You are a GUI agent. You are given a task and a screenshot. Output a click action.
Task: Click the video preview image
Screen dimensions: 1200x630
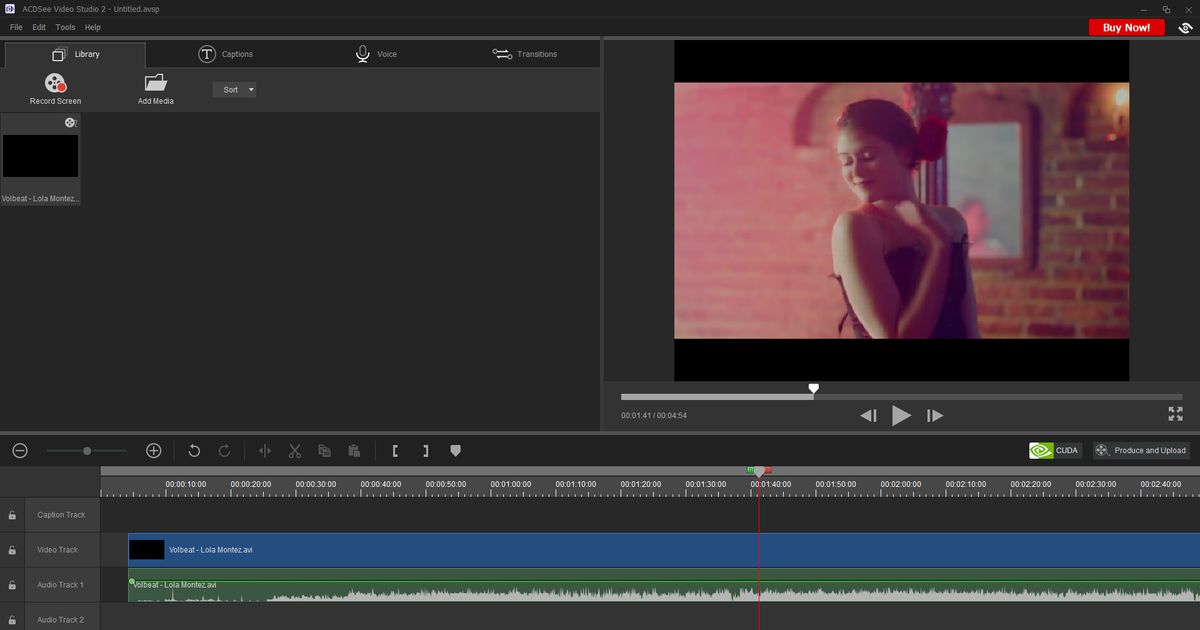[x=901, y=211]
